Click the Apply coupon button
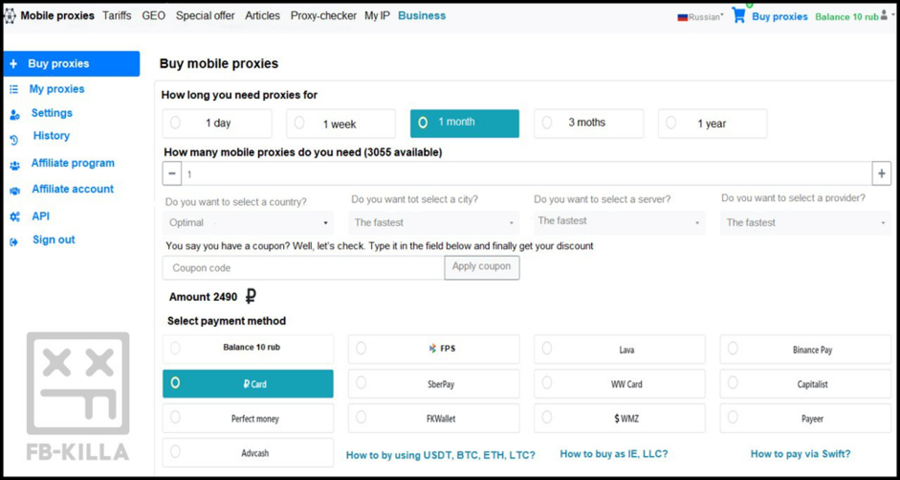This screenshot has width=900, height=480. click(482, 268)
